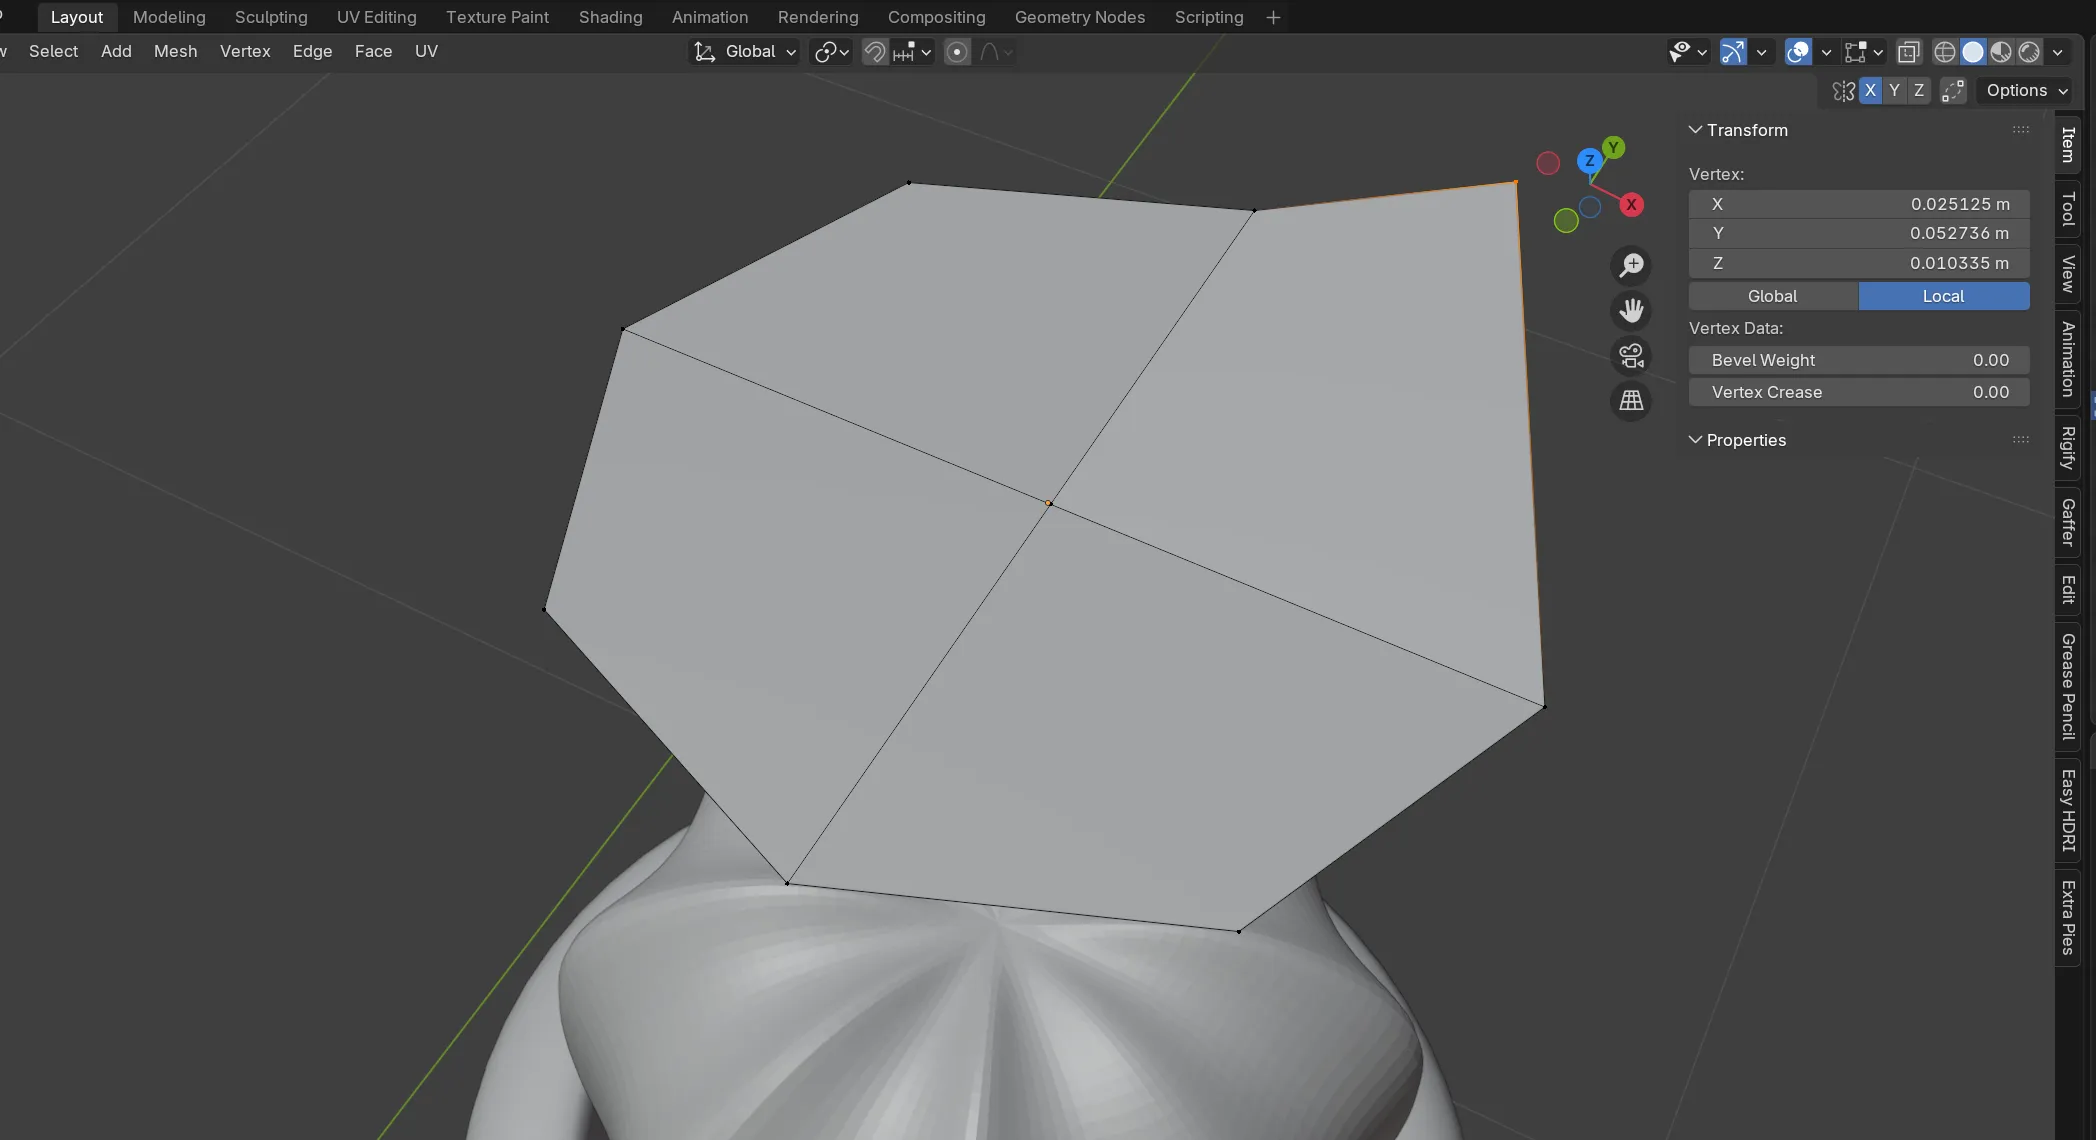
Task: Enable Y axis mirror toggle
Action: point(1894,90)
